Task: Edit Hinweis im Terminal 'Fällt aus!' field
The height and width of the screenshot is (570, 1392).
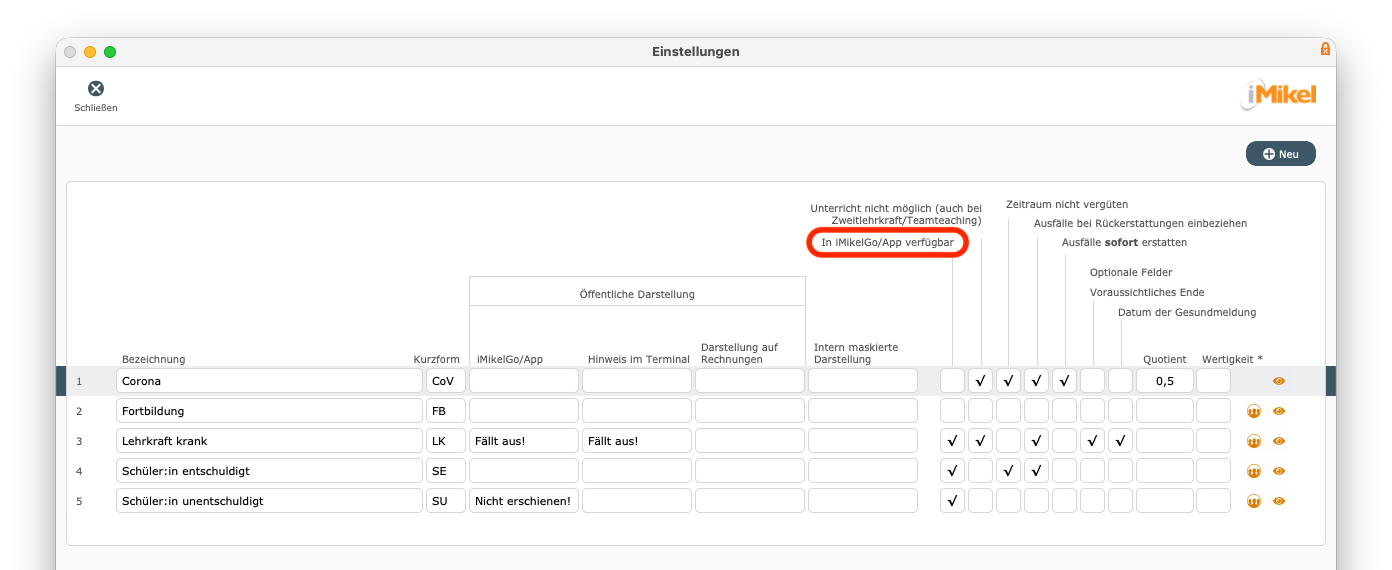Action: click(637, 441)
